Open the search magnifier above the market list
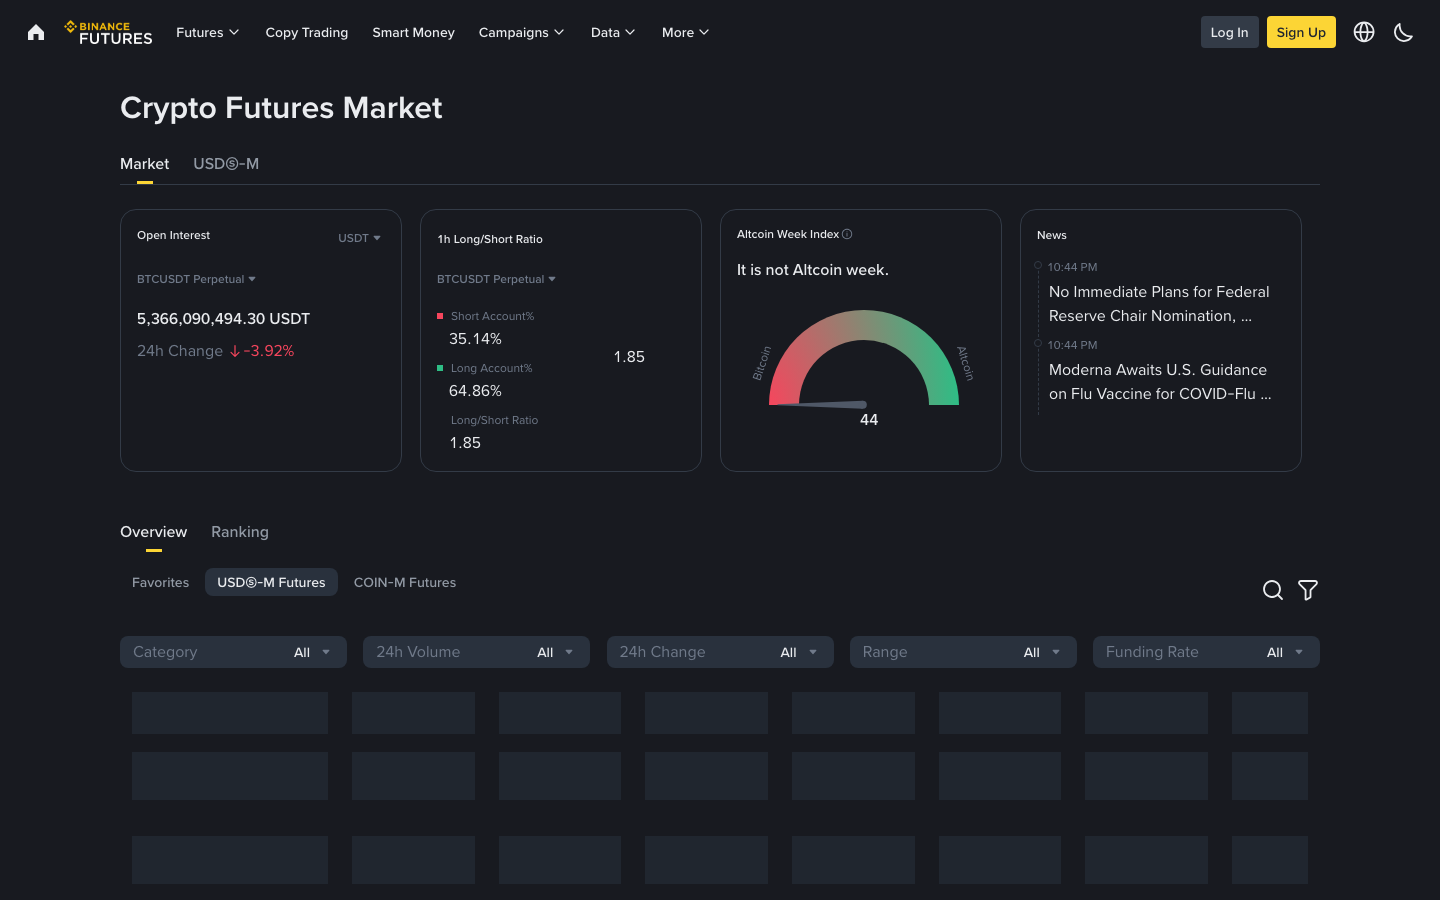This screenshot has height=900, width=1440. click(1272, 590)
